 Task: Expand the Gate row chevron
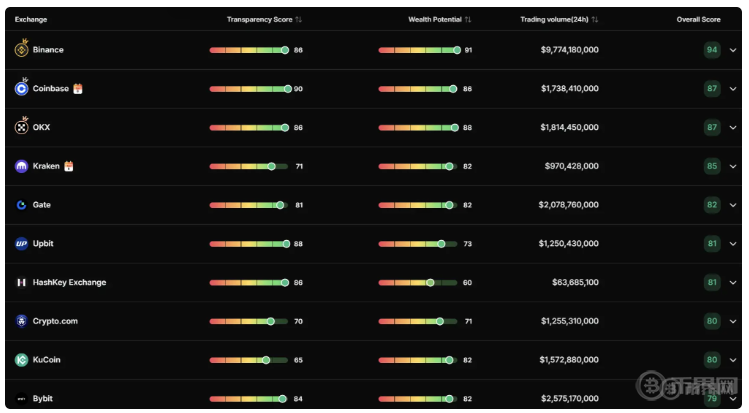pos(733,205)
